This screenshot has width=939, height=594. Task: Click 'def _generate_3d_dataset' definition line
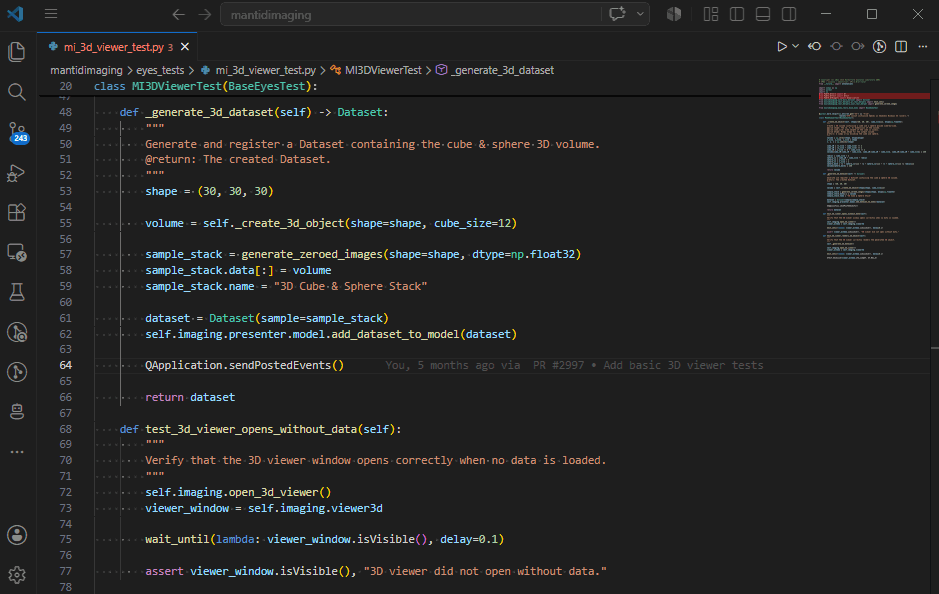(x=254, y=112)
